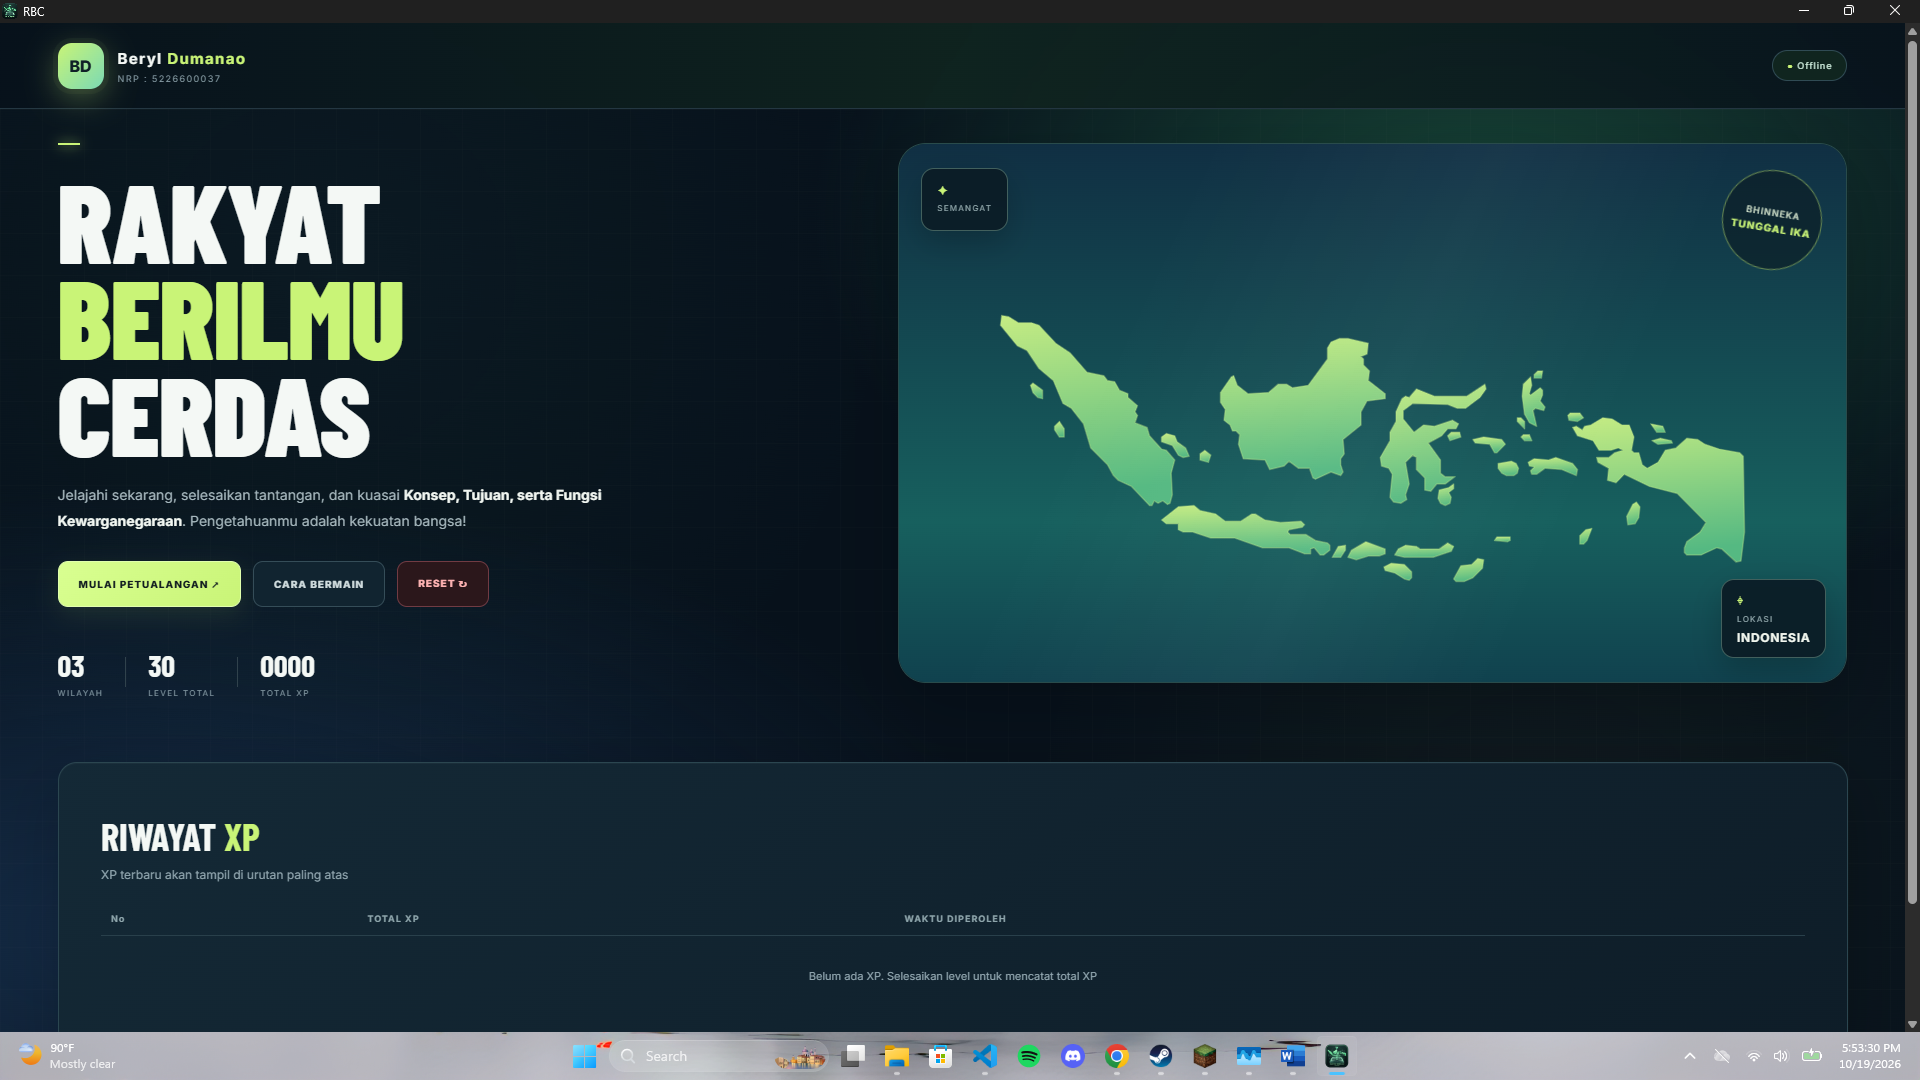Open the clock and date panel

click(1870, 1056)
